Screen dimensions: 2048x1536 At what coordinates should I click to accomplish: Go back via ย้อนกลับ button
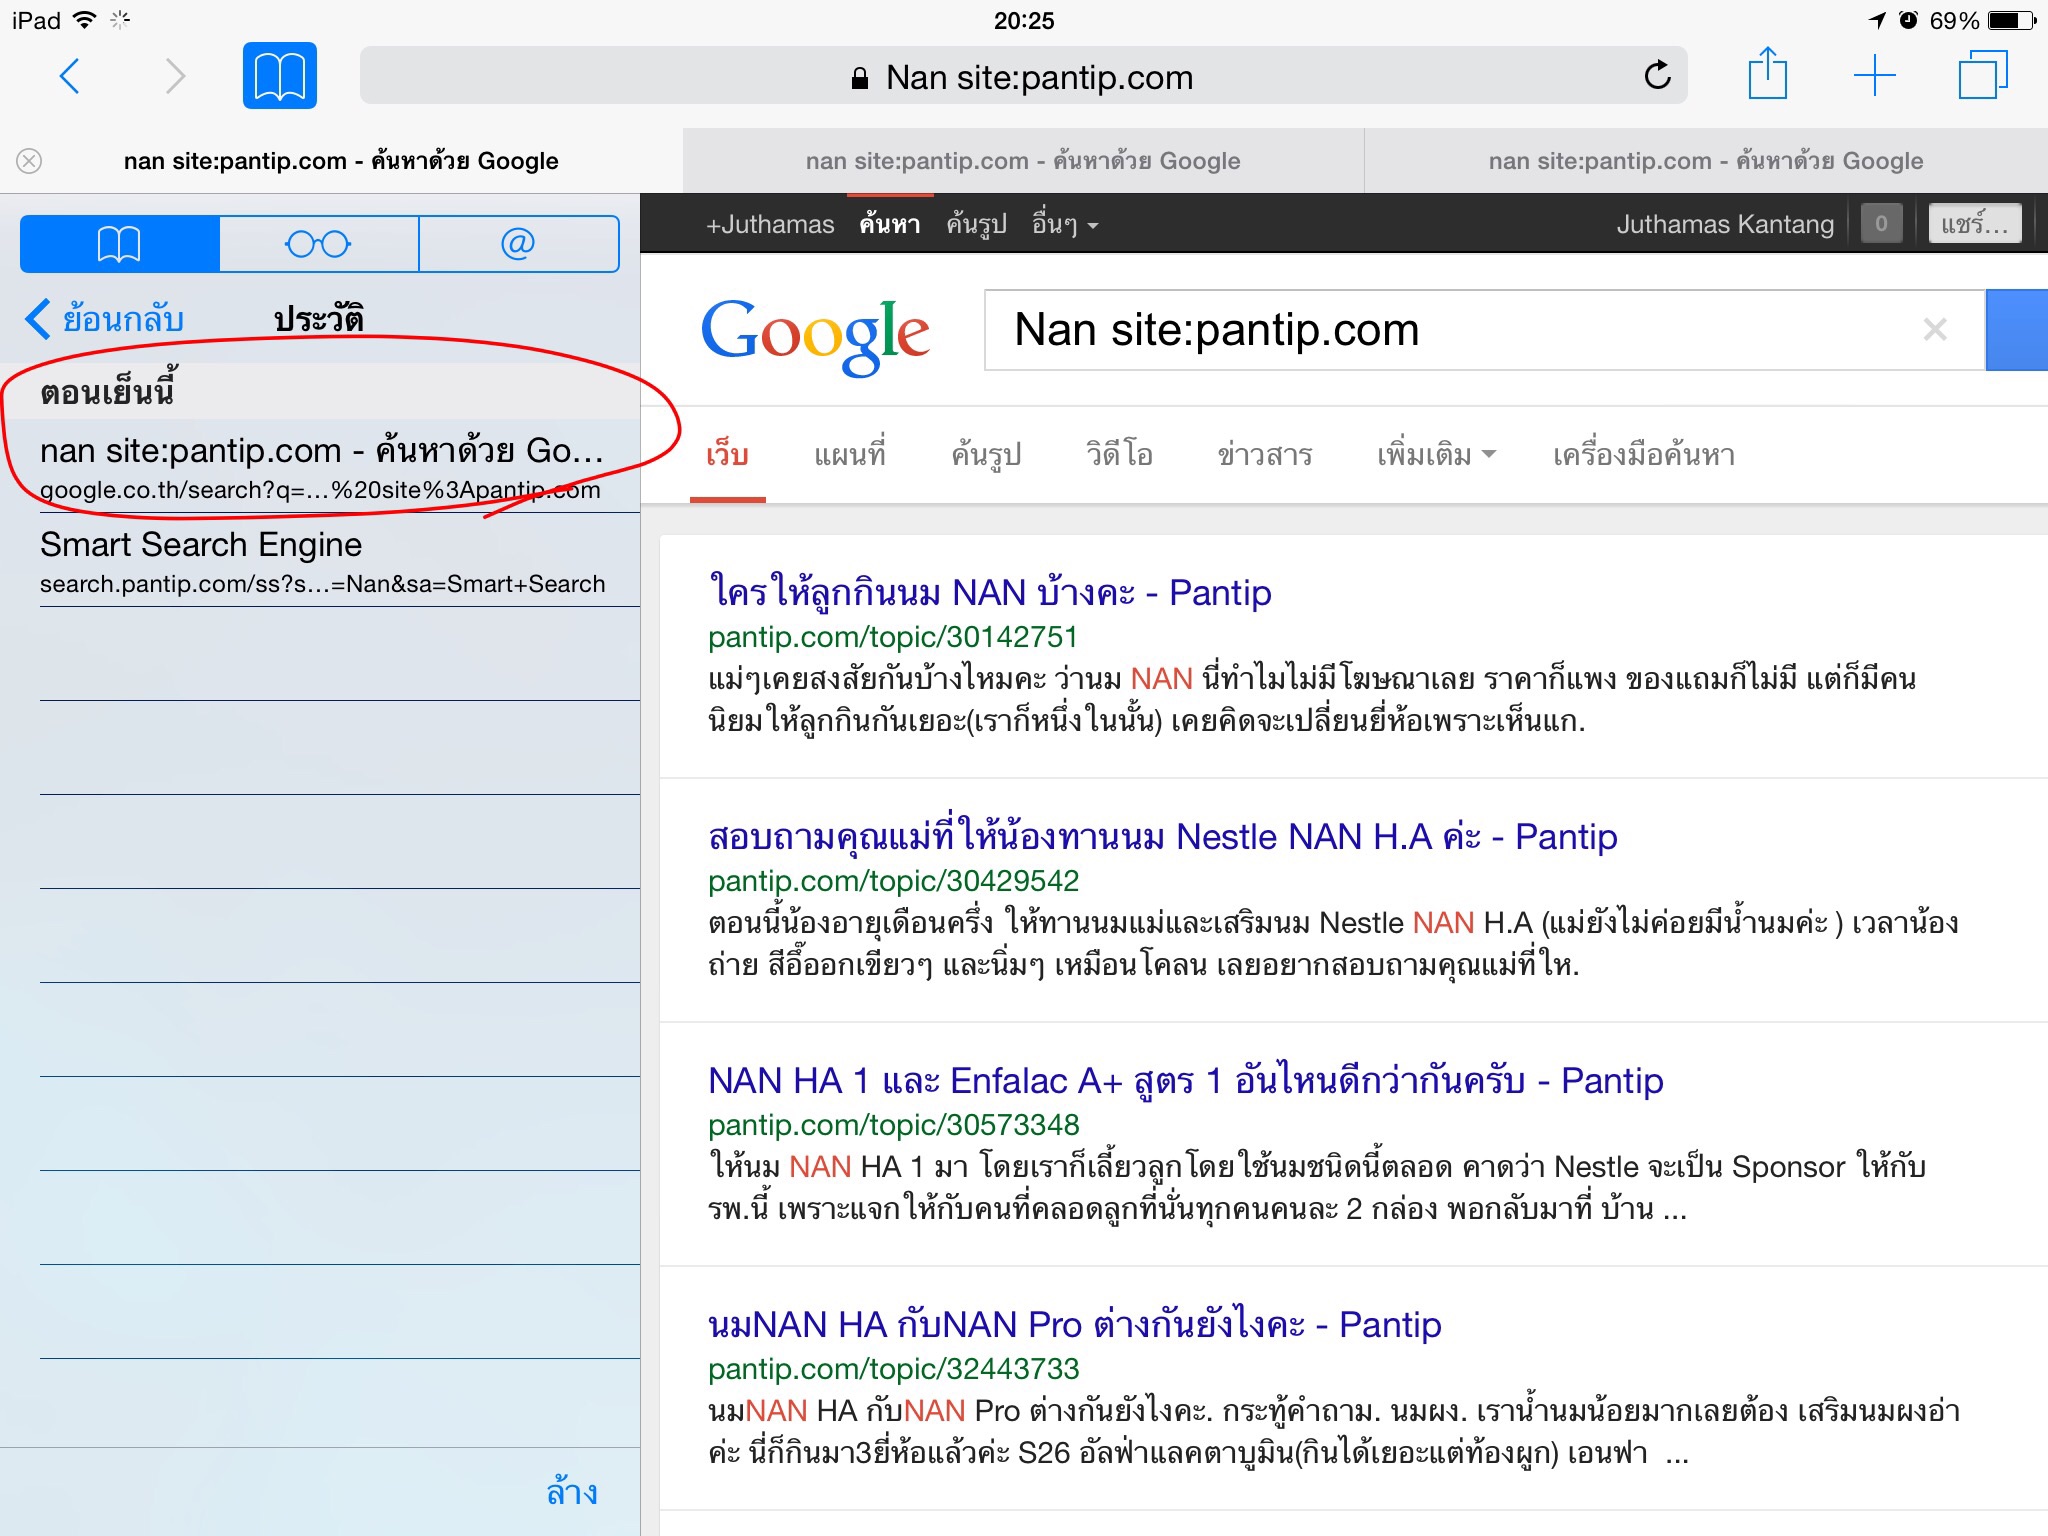(105, 319)
